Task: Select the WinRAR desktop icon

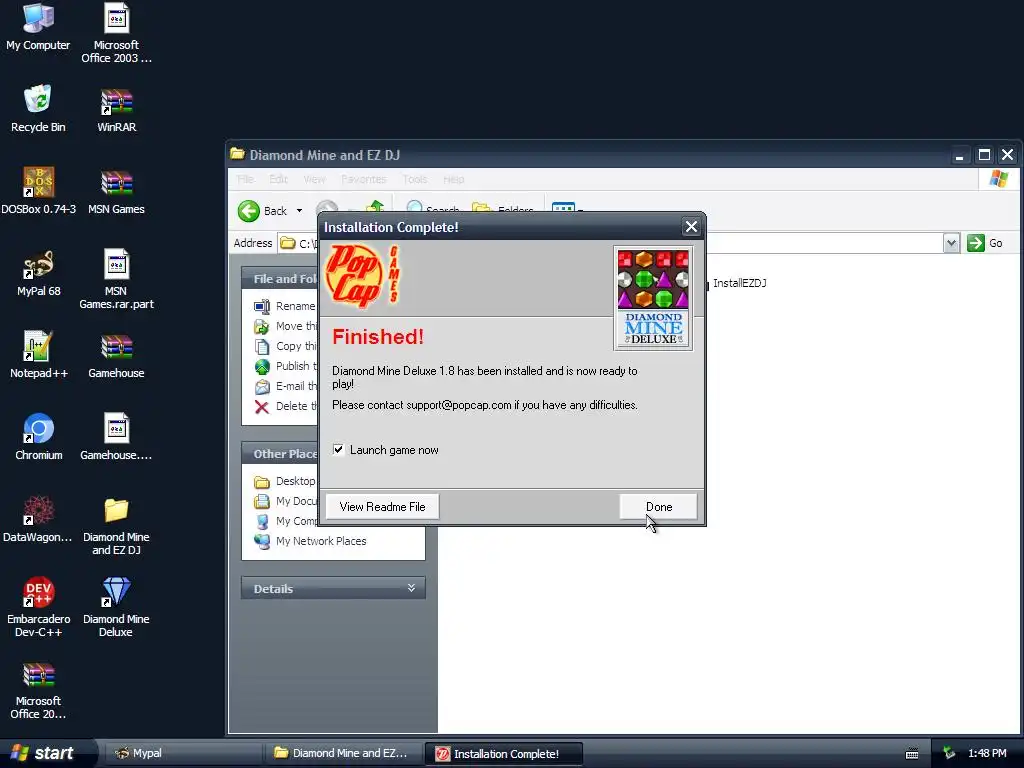Action: [x=116, y=108]
